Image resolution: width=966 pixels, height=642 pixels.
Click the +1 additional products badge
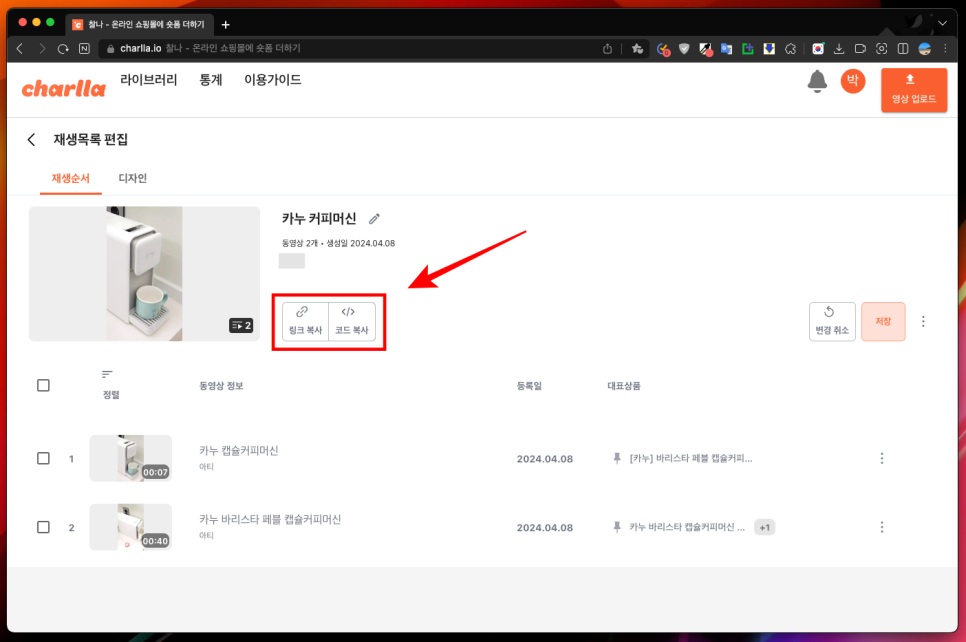(x=764, y=527)
